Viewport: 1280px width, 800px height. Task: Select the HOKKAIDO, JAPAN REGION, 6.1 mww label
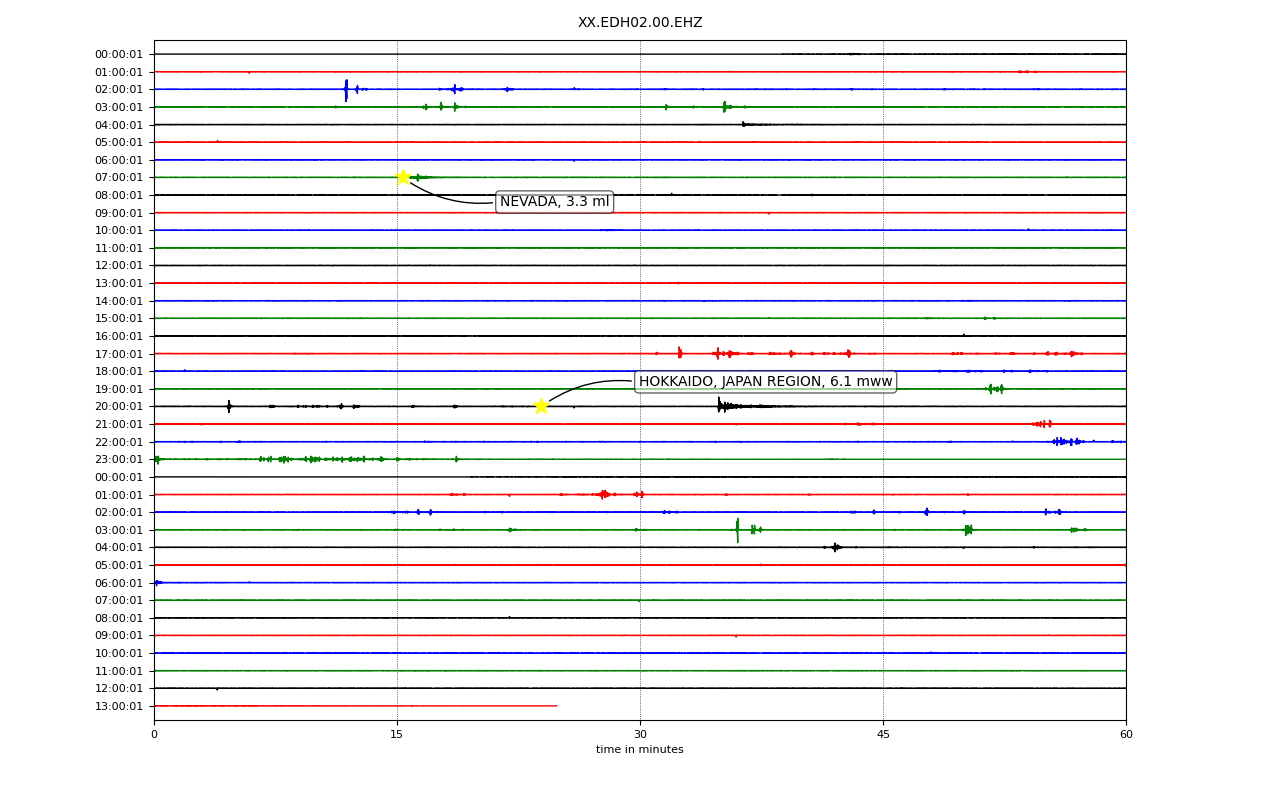765,381
